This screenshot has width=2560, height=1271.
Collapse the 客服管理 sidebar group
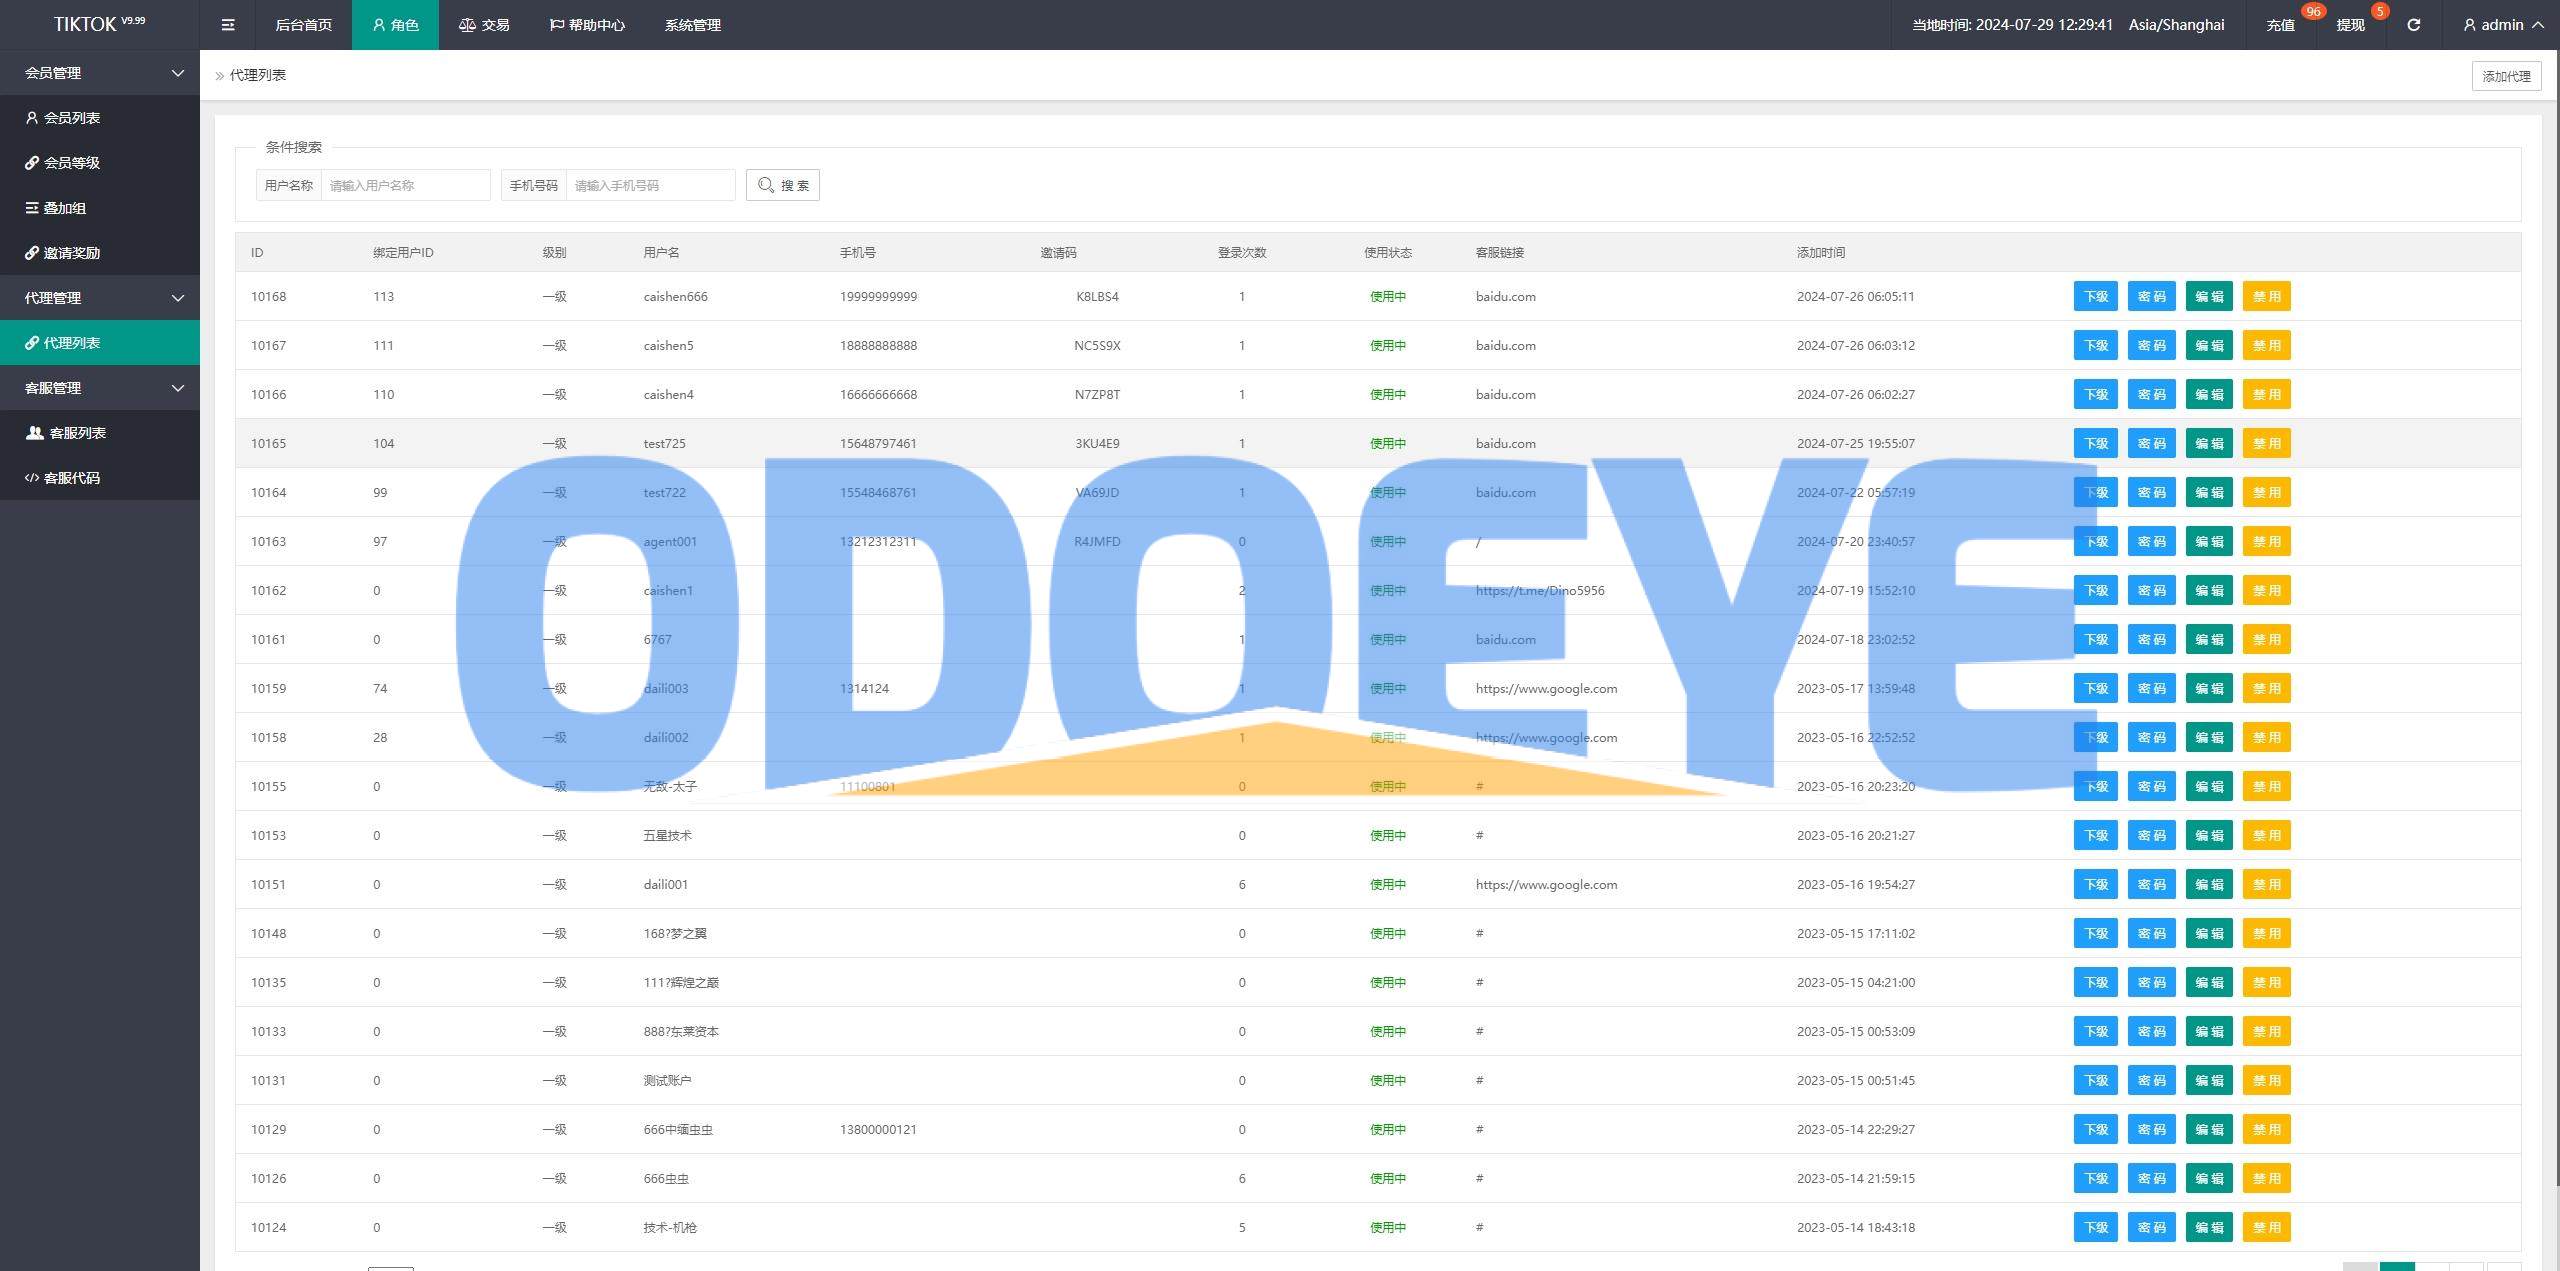[100, 388]
